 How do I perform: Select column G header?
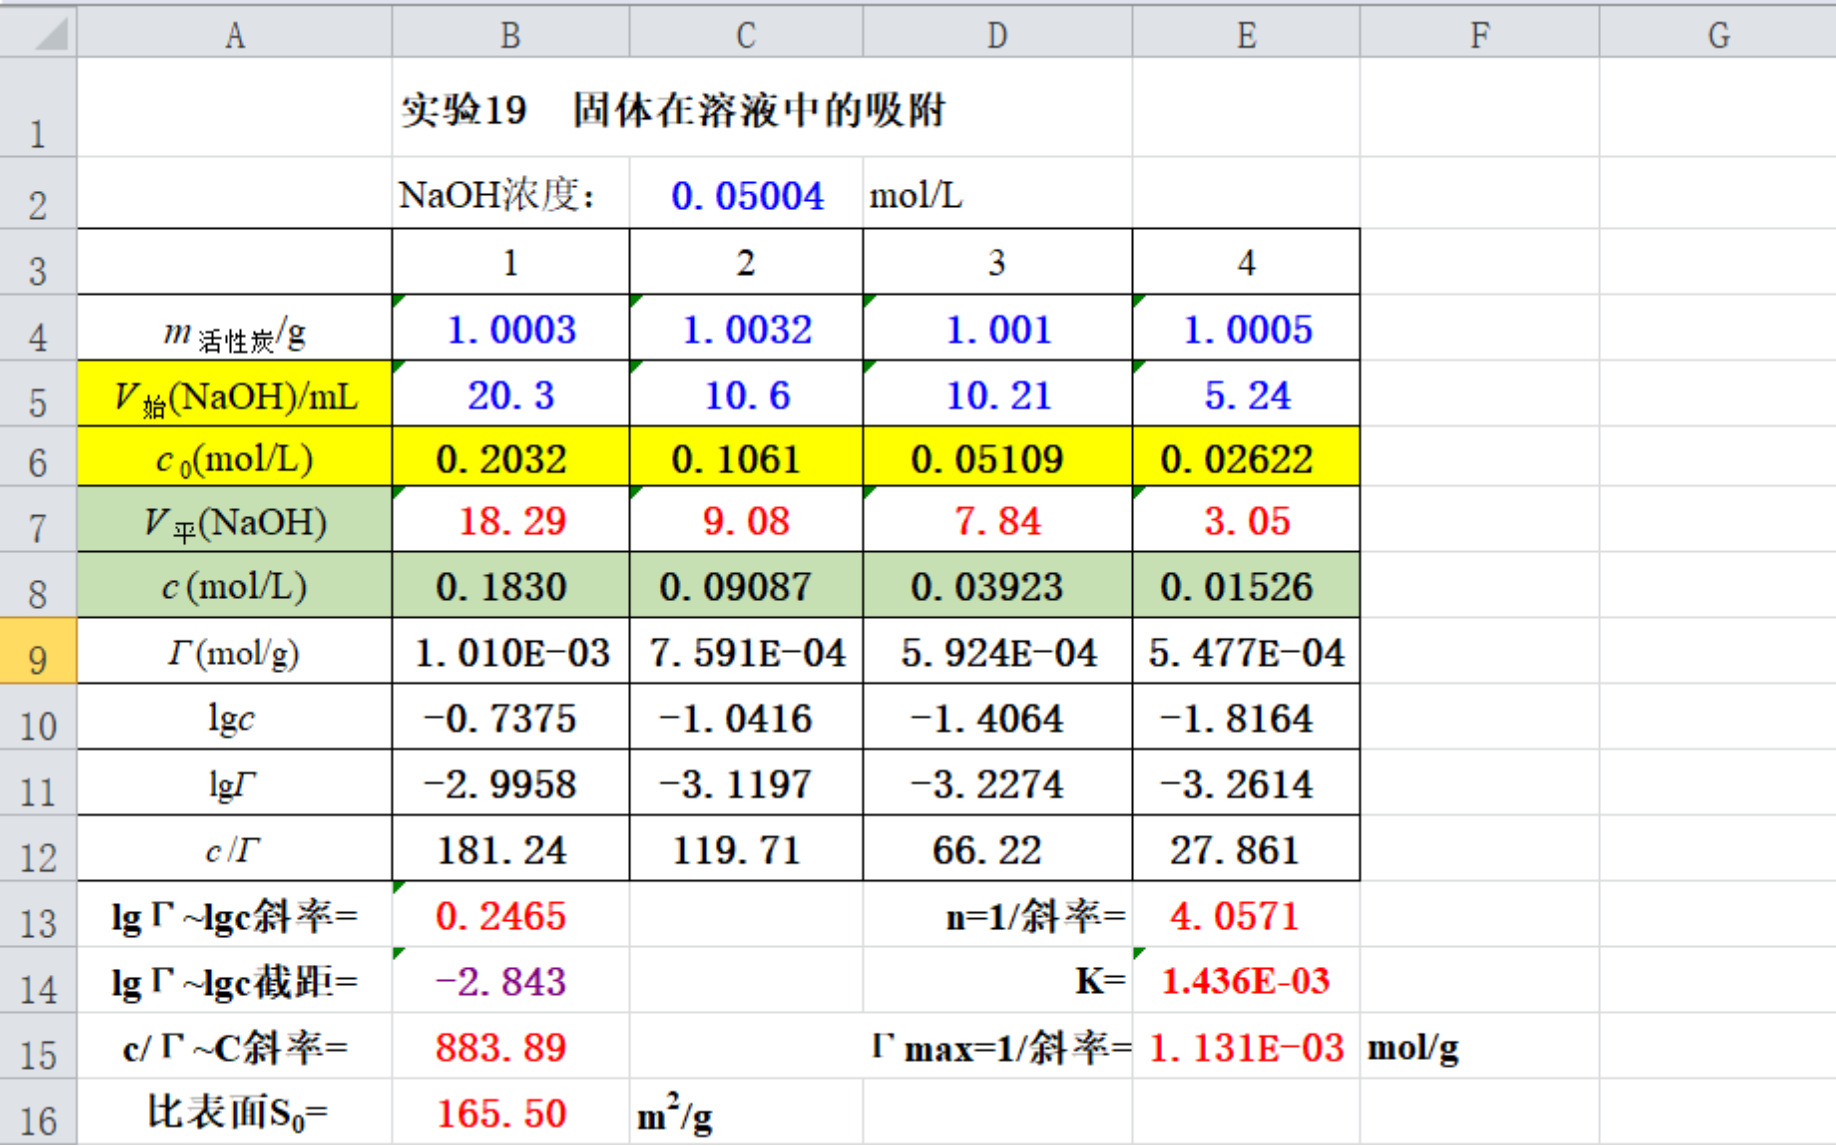coord(1717,35)
